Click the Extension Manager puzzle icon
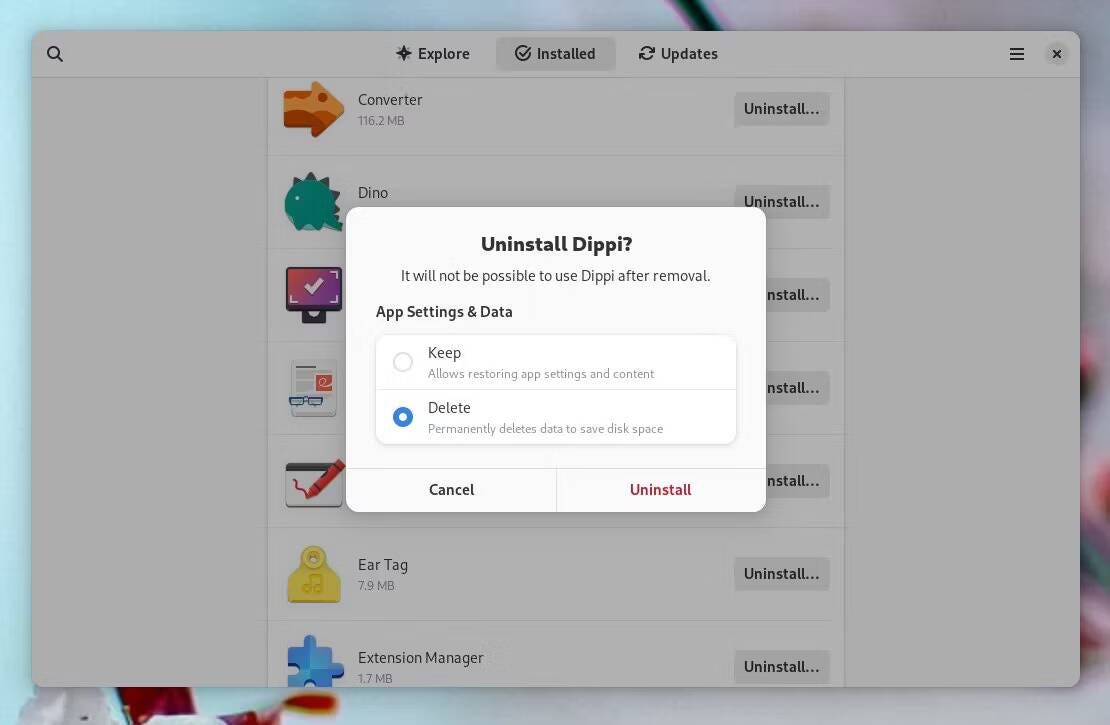 pyautogui.click(x=315, y=661)
